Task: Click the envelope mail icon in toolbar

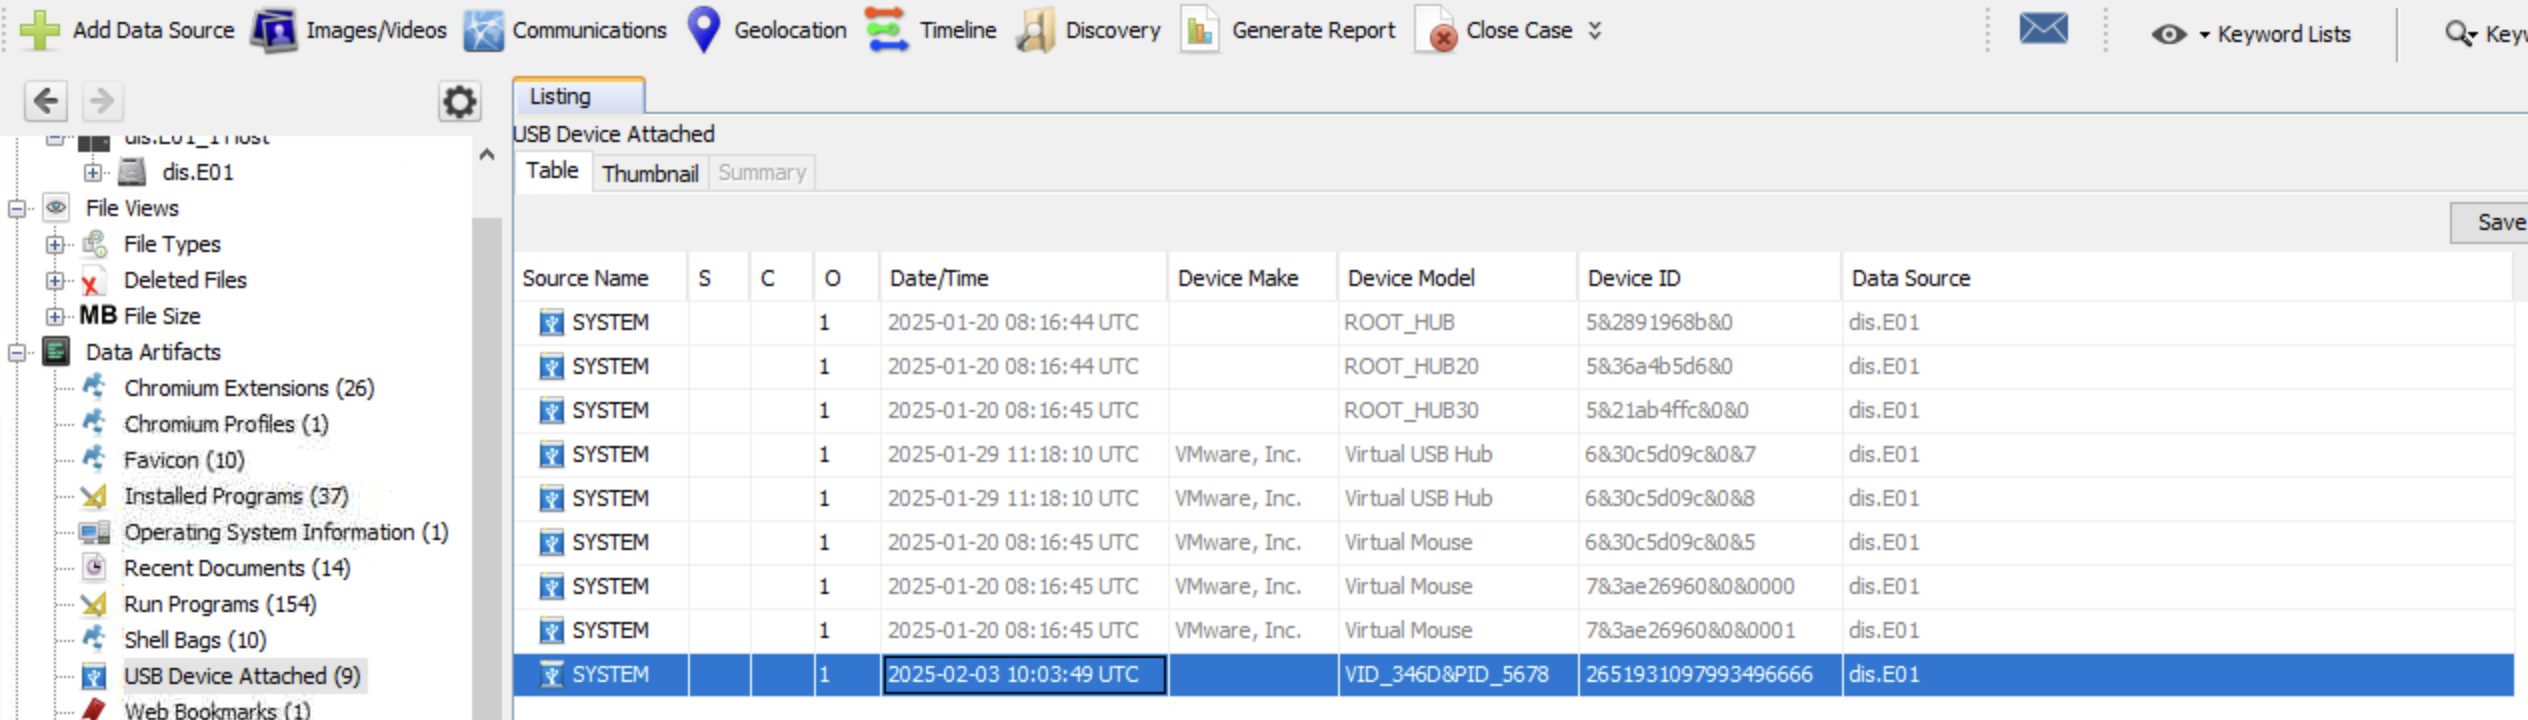Action: (x=2043, y=29)
